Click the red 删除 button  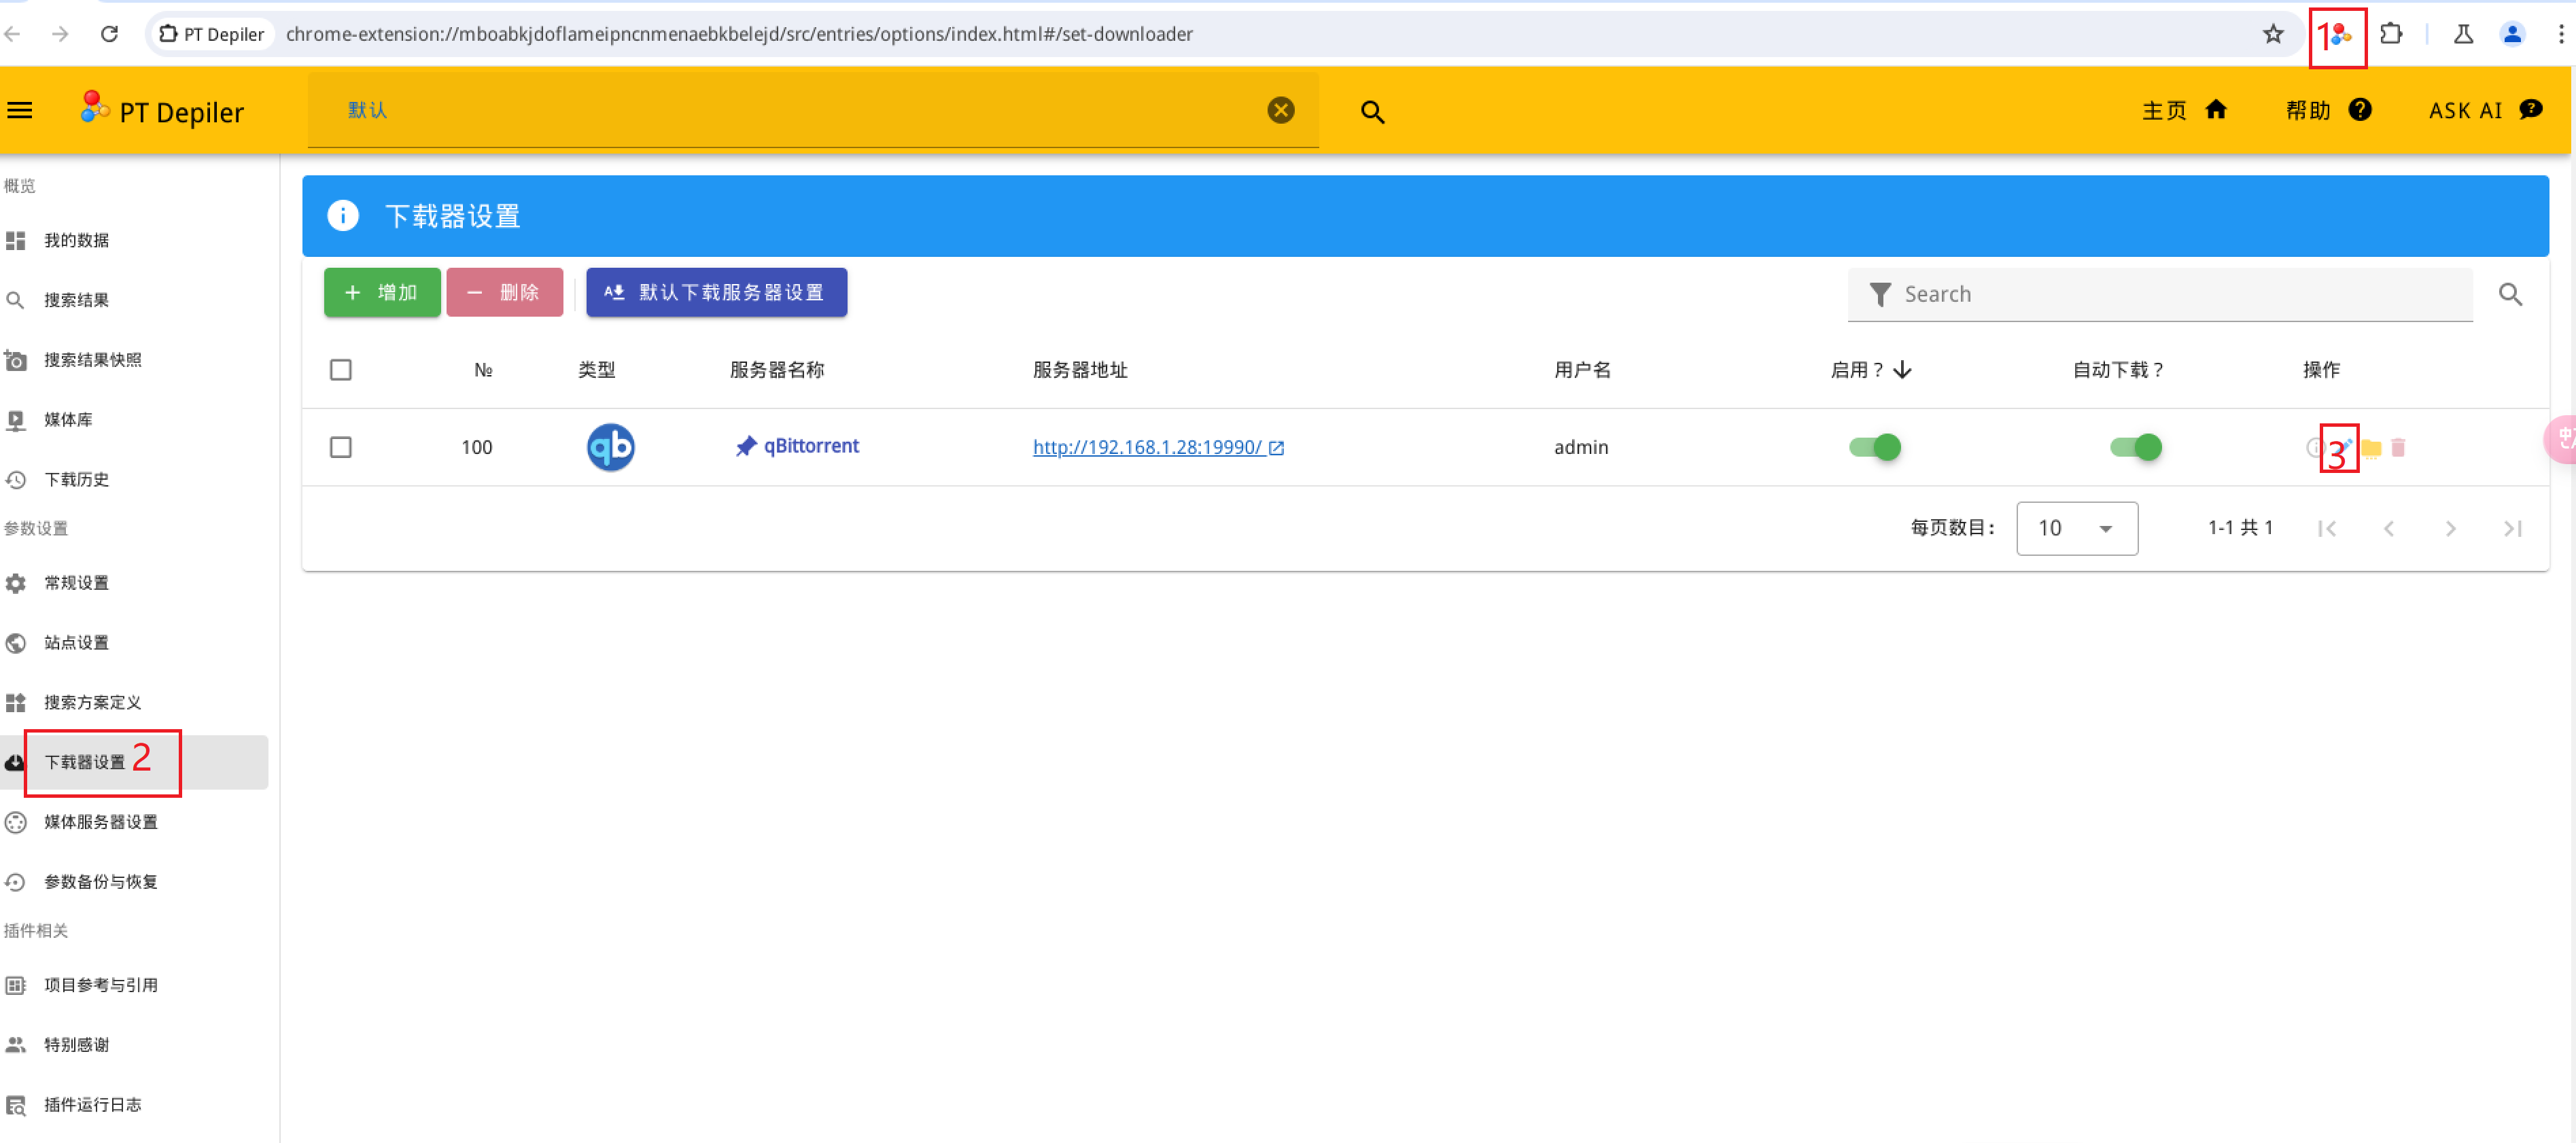(x=504, y=292)
